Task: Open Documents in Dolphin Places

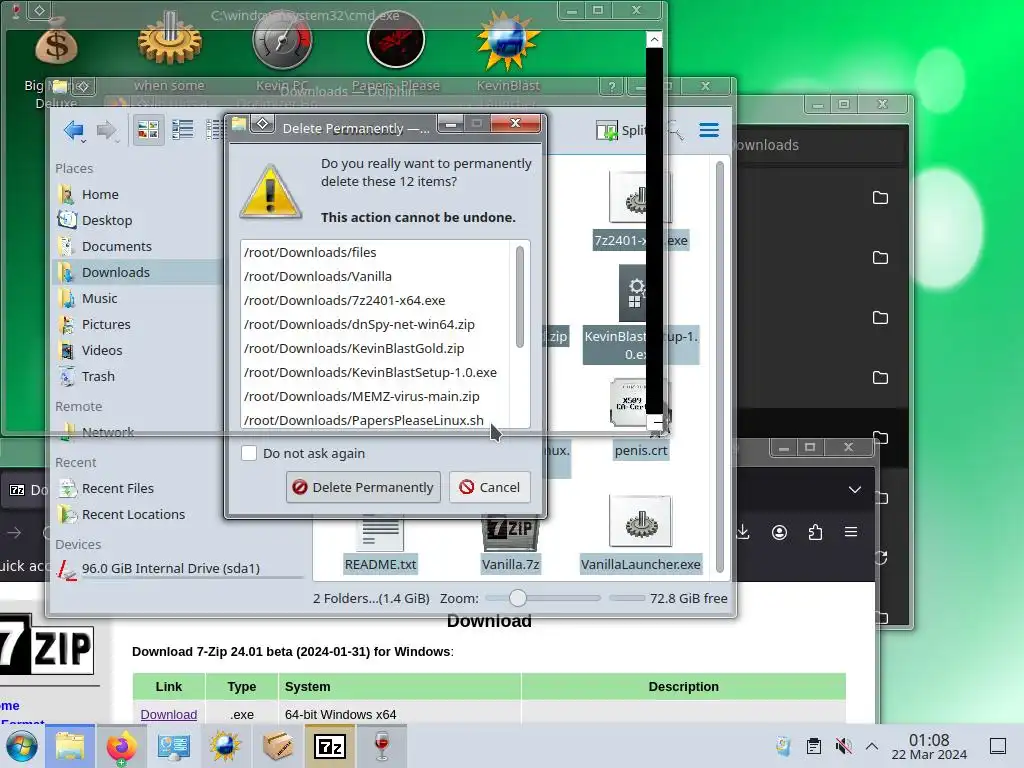Action: tap(116, 246)
